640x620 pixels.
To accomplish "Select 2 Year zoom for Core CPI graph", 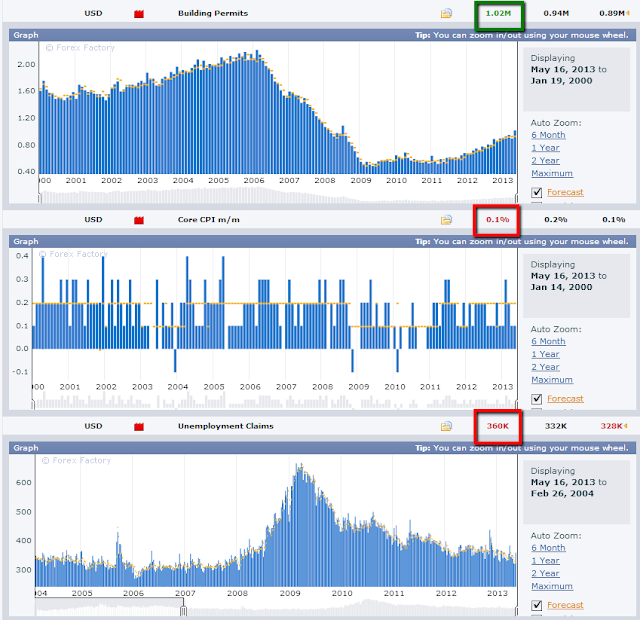I will pyautogui.click(x=545, y=367).
